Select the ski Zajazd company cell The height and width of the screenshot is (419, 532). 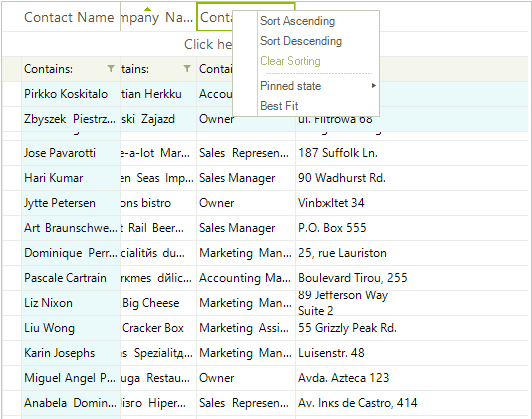[x=158, y=119]
